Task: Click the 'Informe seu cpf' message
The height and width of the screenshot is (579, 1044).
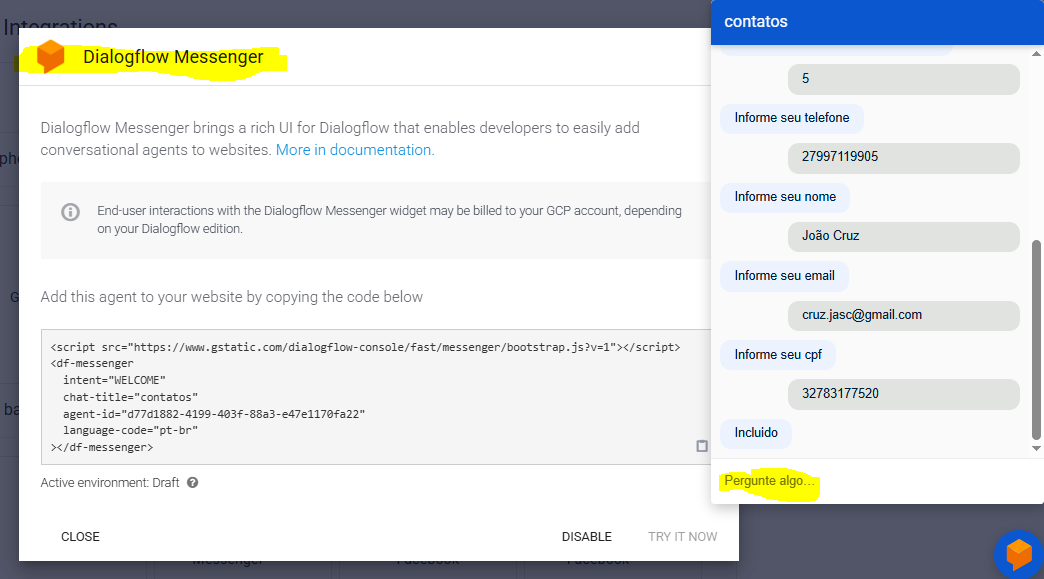Action: [x=778, y=355]
